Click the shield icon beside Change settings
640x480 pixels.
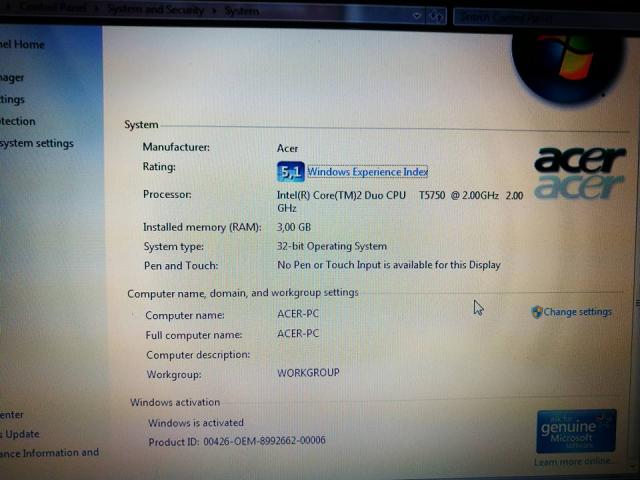pyautogui.click(x=537, y=312)
